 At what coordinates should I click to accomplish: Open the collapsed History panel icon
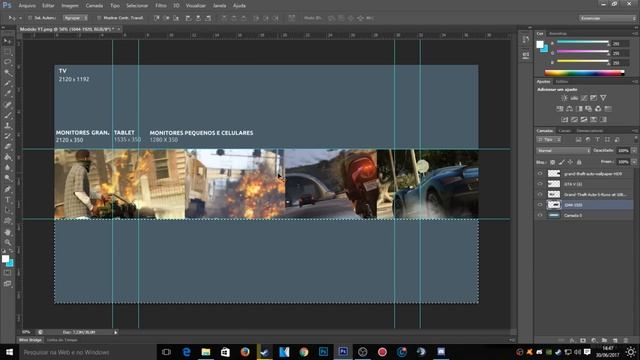[525, 40]
